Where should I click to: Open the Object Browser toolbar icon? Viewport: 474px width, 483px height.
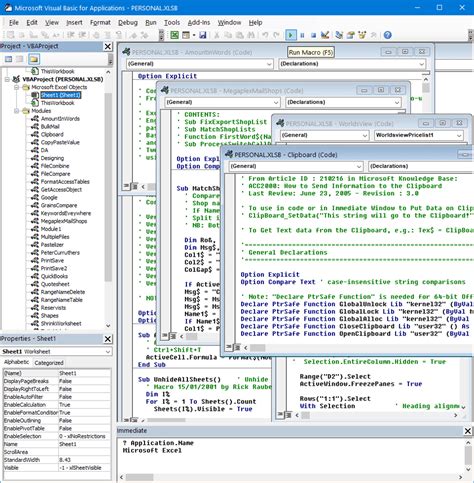362,35
